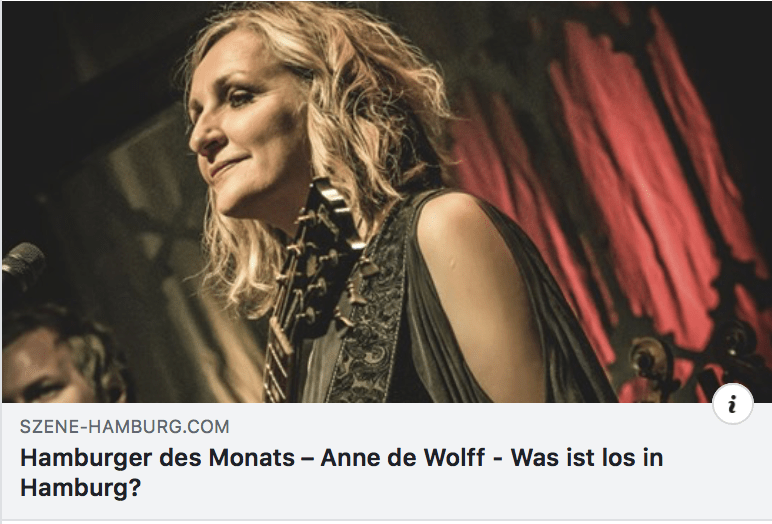Viewport: 772px width, 524px height.
Task: Click the SZENE-HAMBURG.COM source domain
Action: click(x=125, y=426)
